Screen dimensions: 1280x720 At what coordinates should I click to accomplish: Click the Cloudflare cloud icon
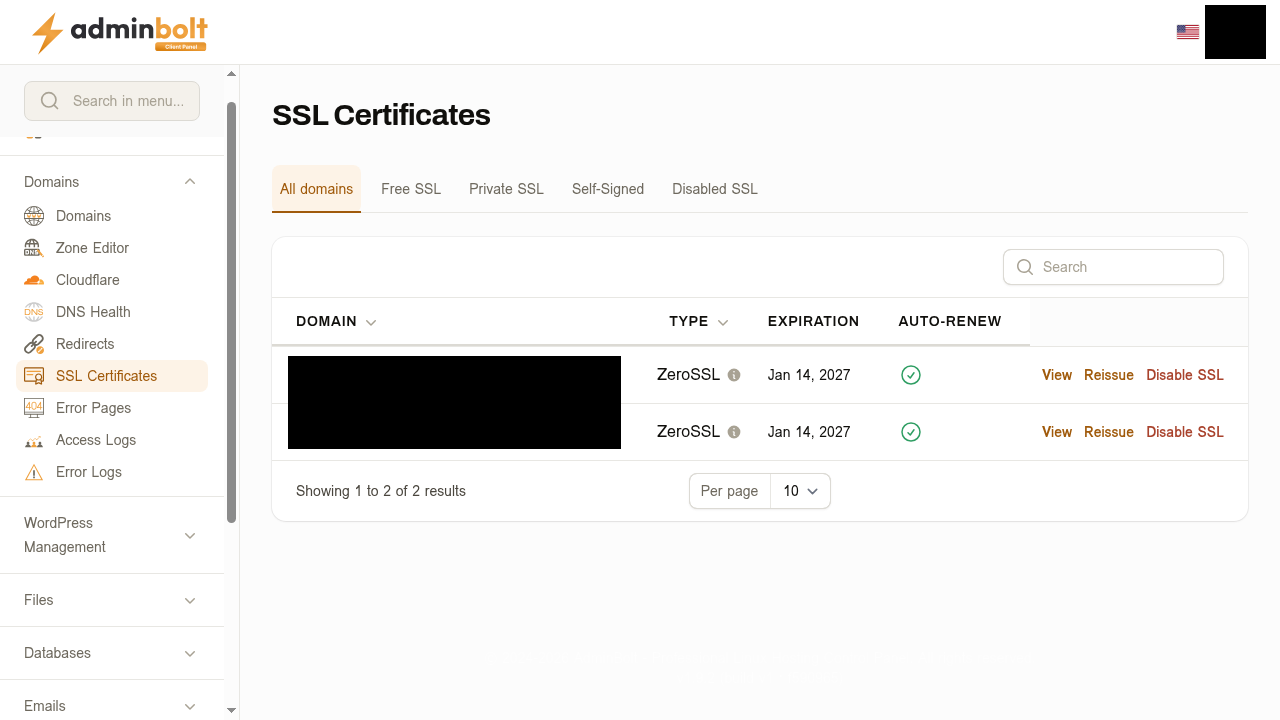click(x=34, y=280)
